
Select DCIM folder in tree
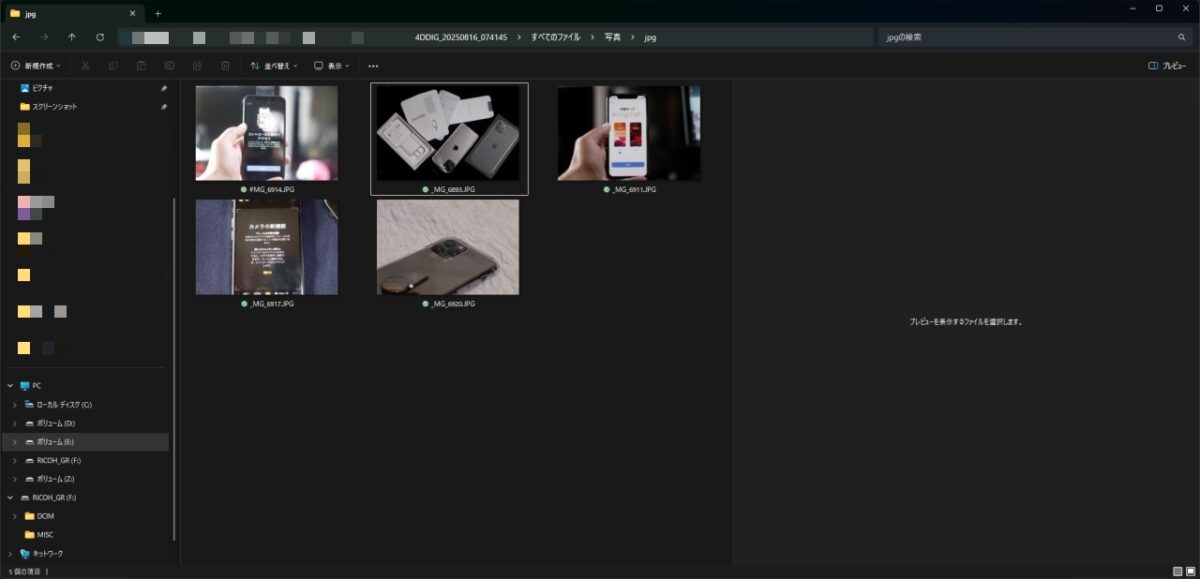[x=45, y=516]
